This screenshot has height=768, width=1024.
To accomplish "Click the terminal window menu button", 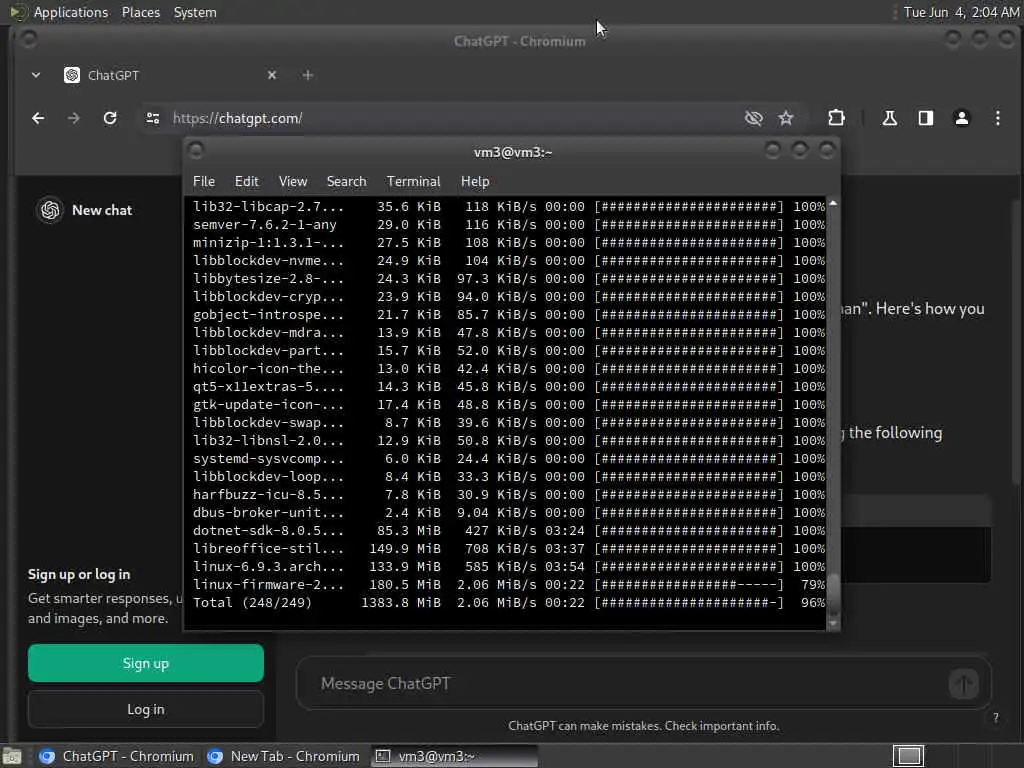I will 195,150.
